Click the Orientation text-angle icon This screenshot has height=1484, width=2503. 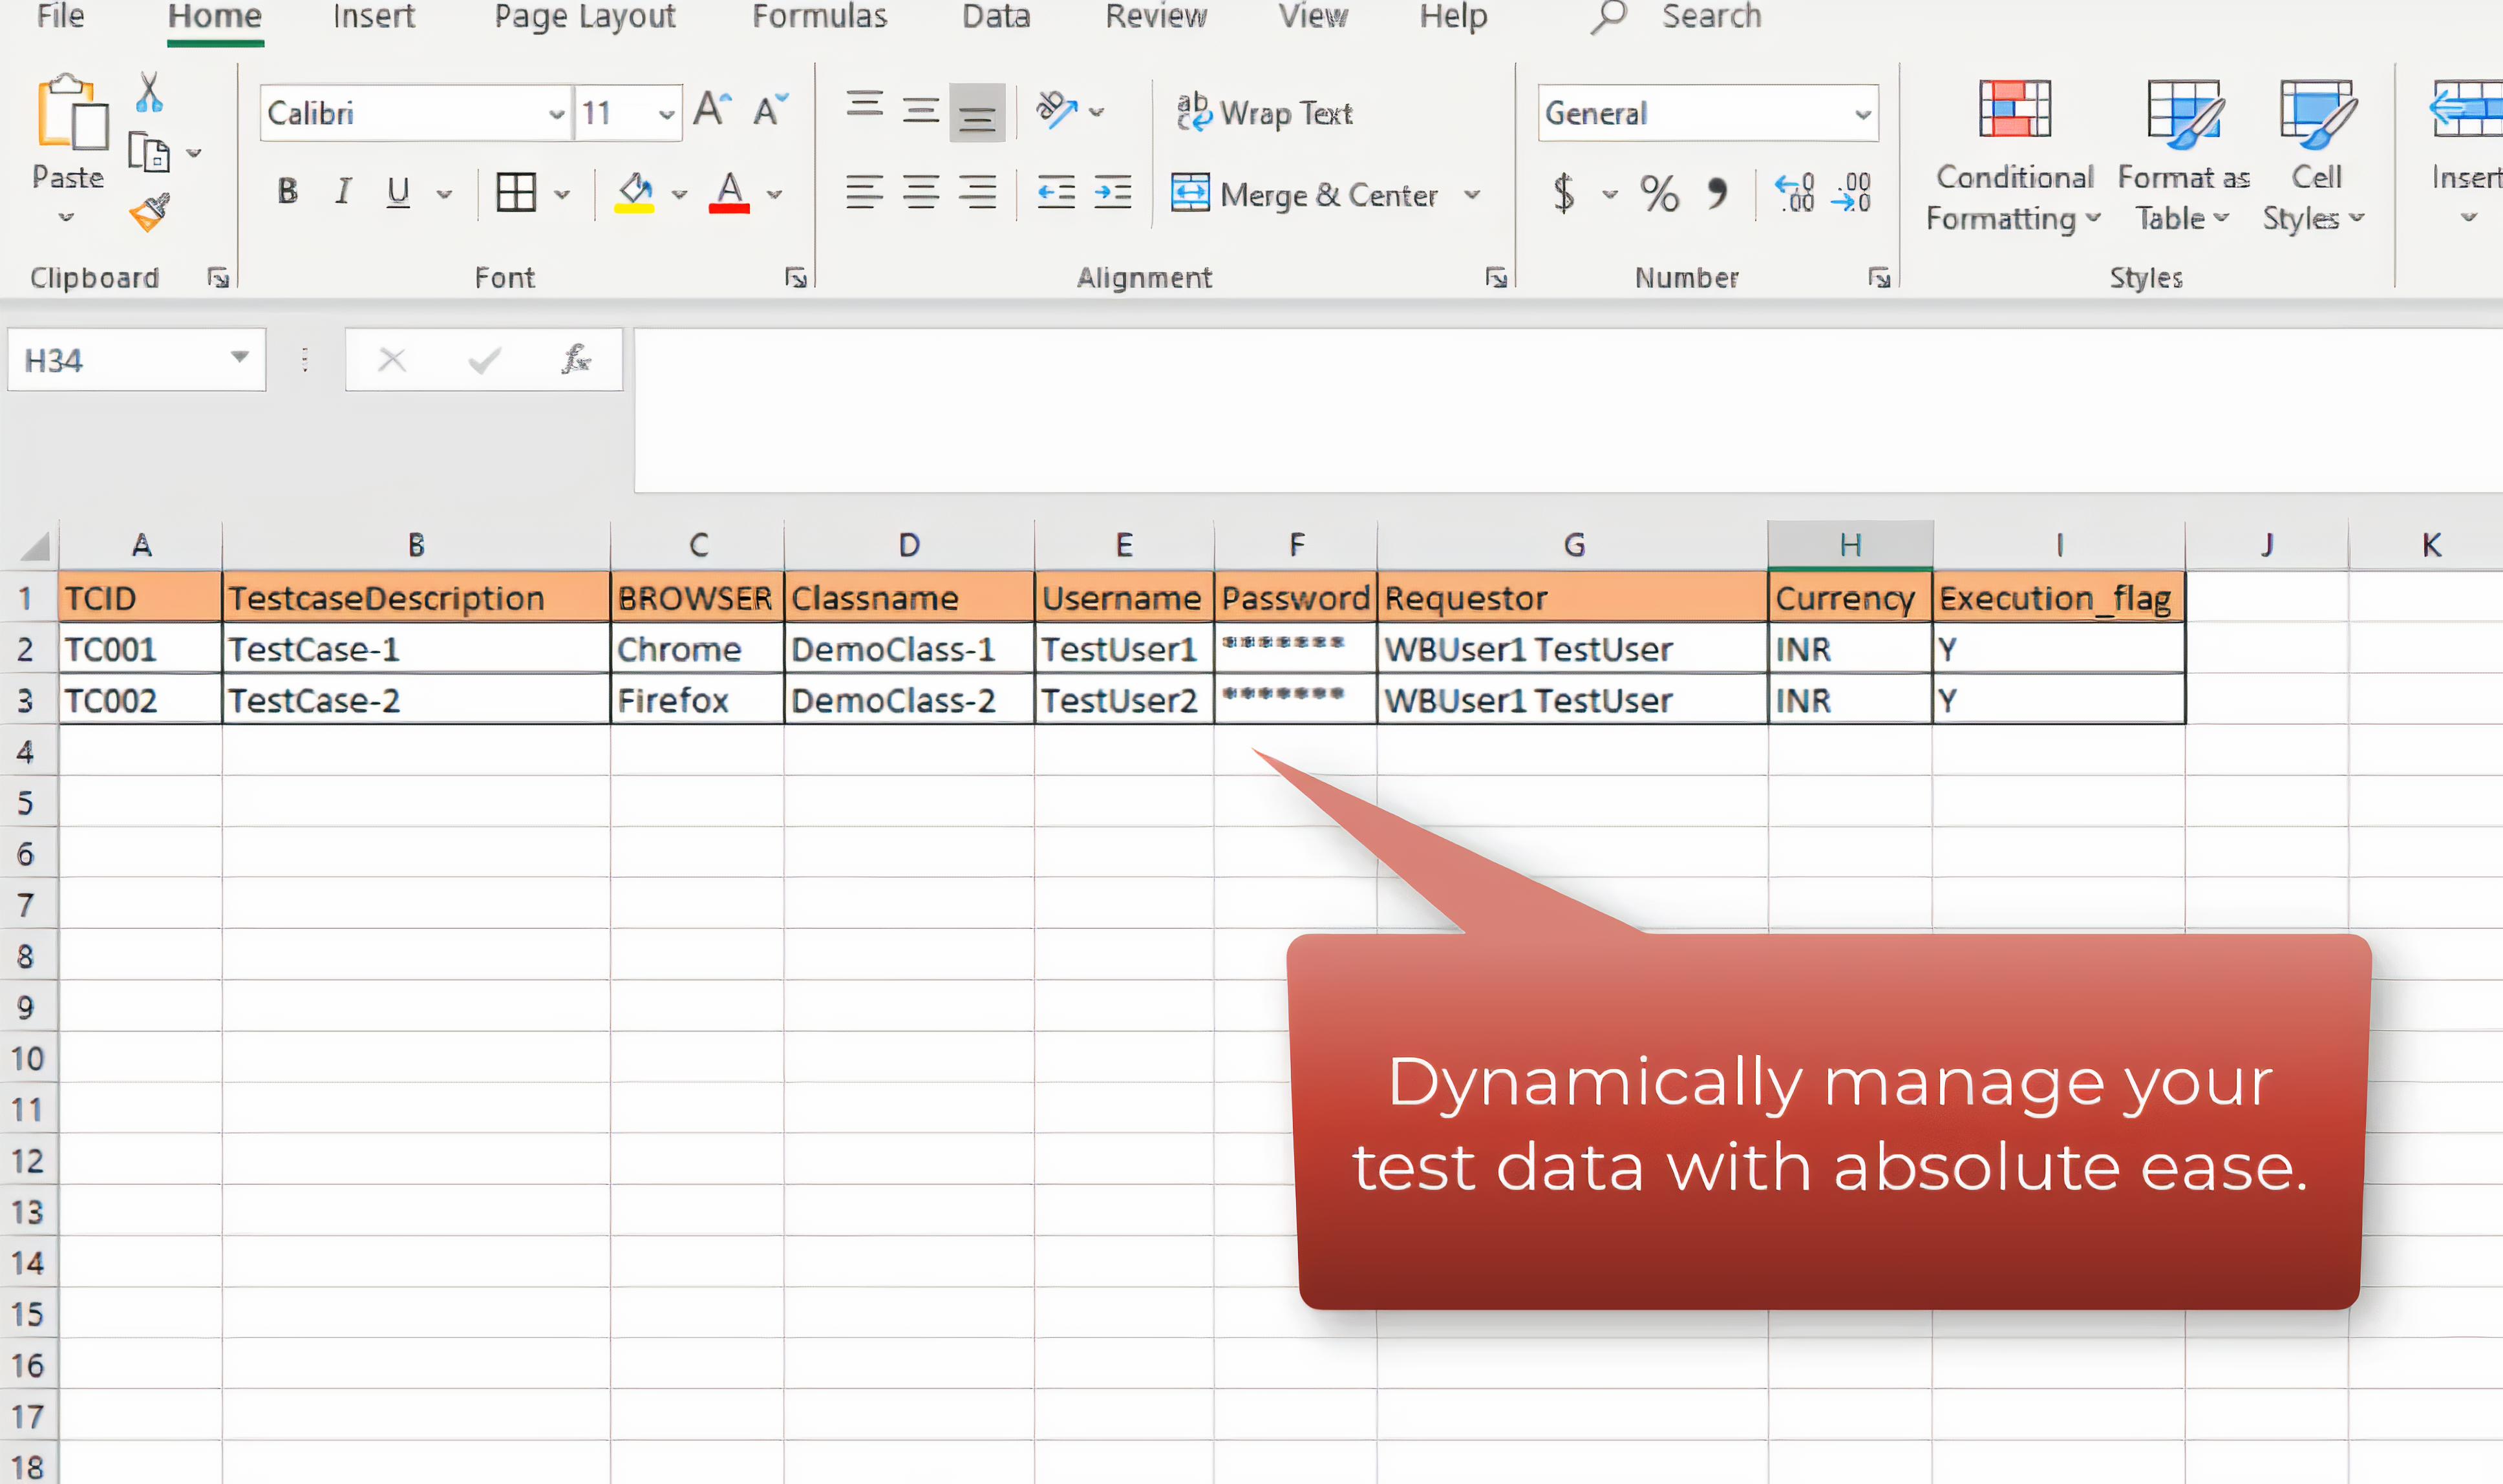(x=1057, y=109)
